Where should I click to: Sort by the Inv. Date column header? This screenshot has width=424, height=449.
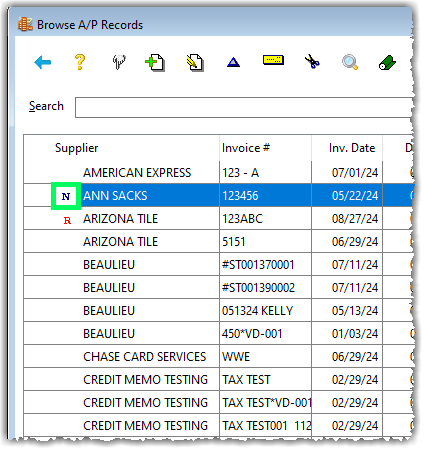coord(352,148)
